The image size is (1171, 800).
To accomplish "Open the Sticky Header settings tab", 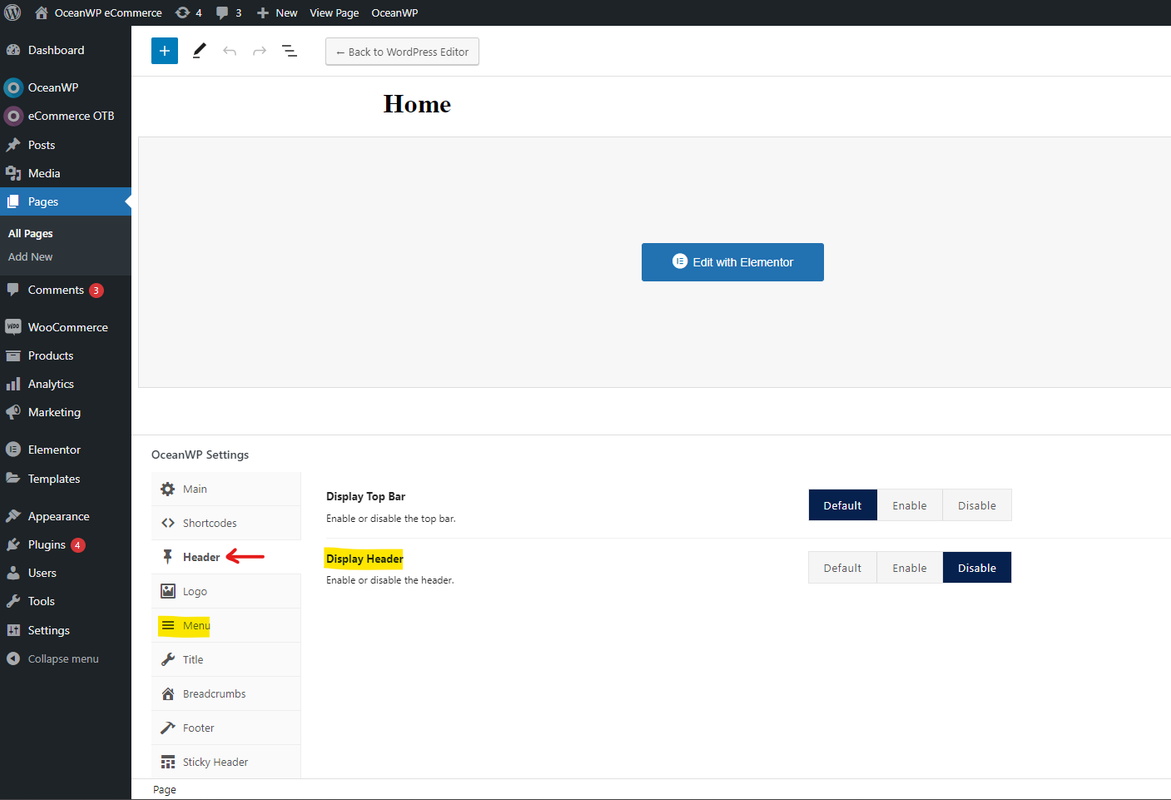I will [226, 762].
